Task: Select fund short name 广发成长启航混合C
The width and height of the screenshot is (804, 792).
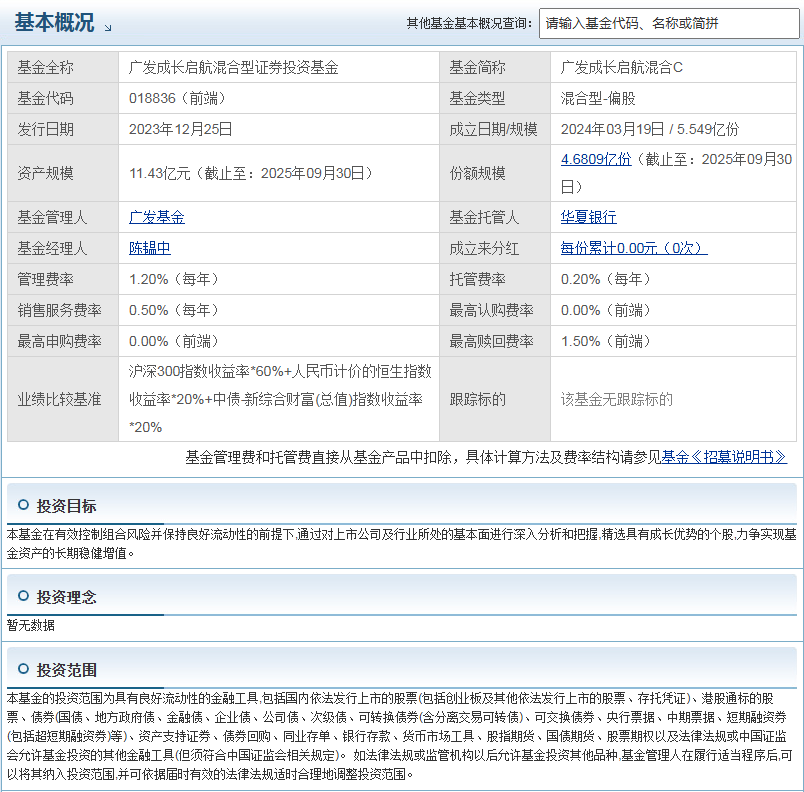Action: [621, 67]
